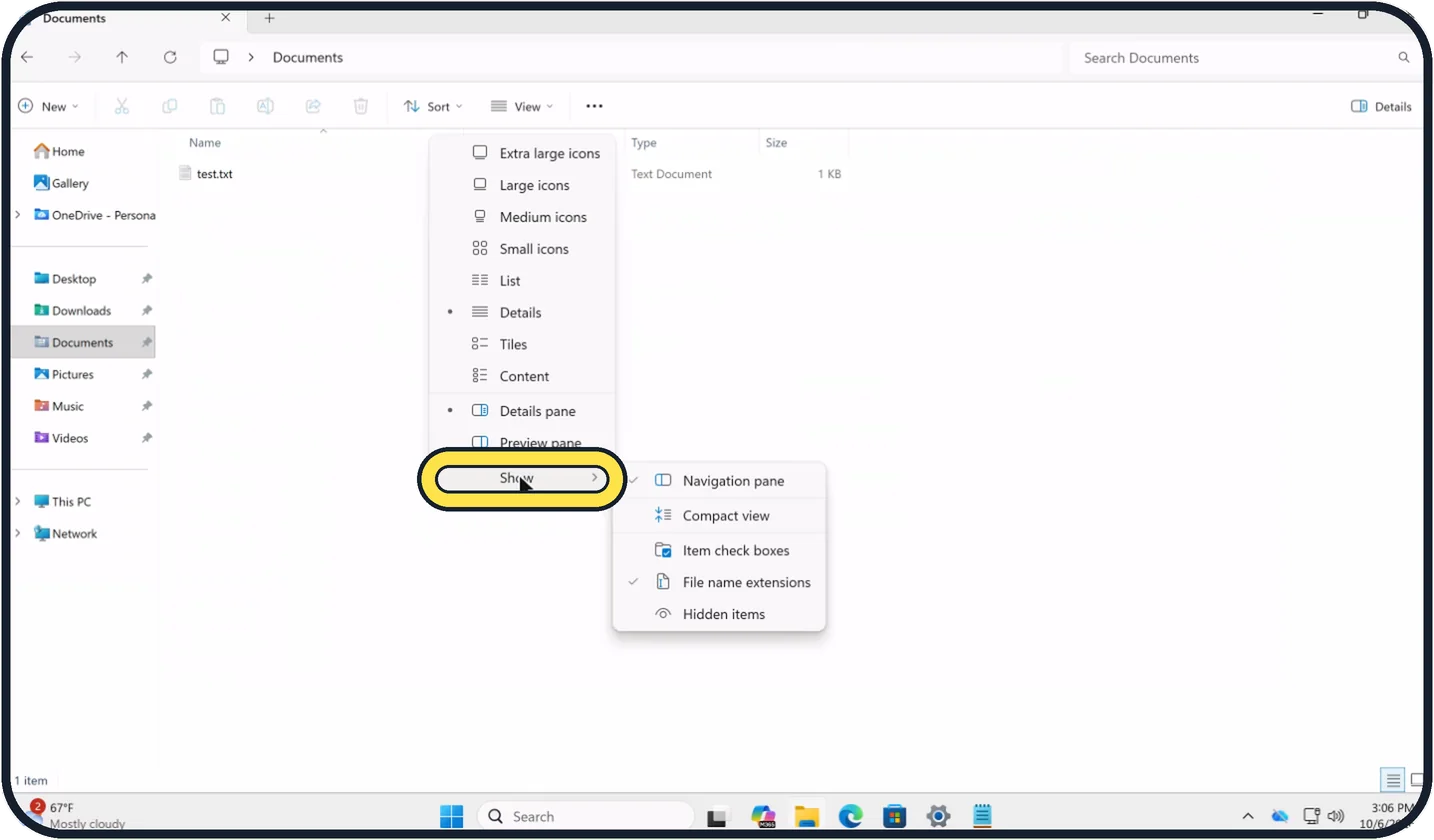Show Hidden items

click(x=719, y=614)
